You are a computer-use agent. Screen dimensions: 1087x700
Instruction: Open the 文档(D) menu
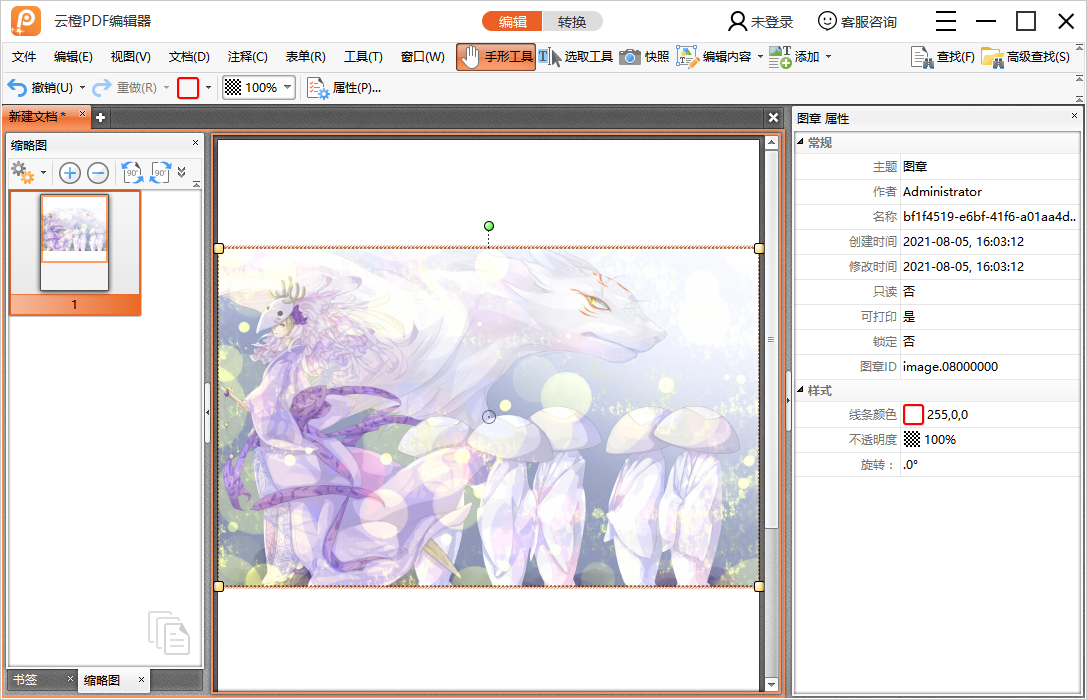pyautogui.click(x=189, y=57)
